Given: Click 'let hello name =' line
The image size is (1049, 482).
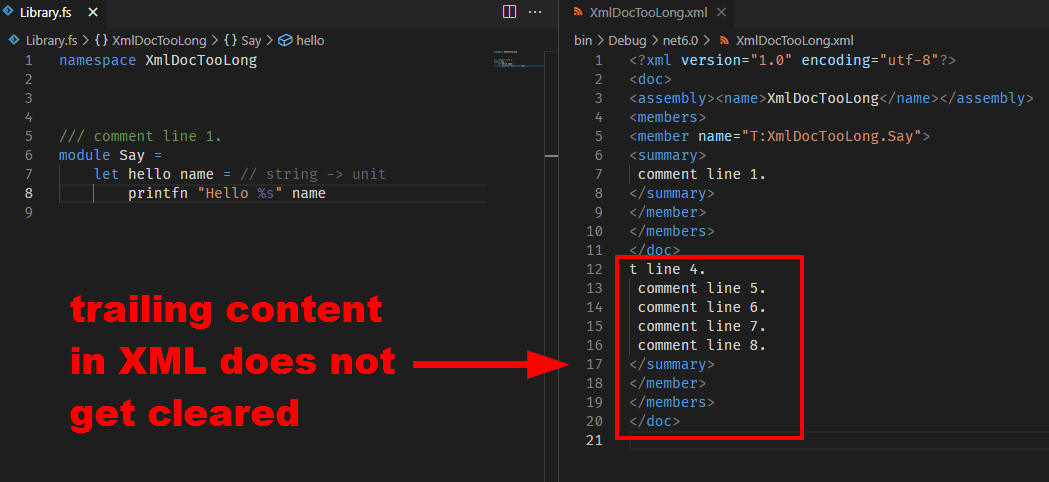Looking at the screenshot, I should (163, 175).
